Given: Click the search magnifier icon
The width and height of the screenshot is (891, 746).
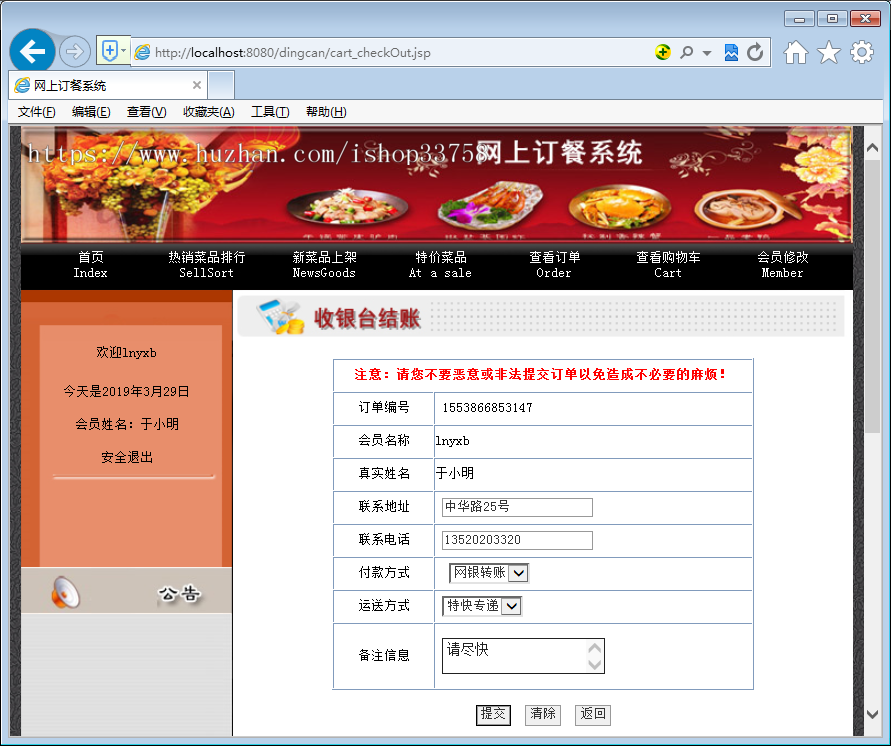Looking at the screenshot, I should coord(687,51).
